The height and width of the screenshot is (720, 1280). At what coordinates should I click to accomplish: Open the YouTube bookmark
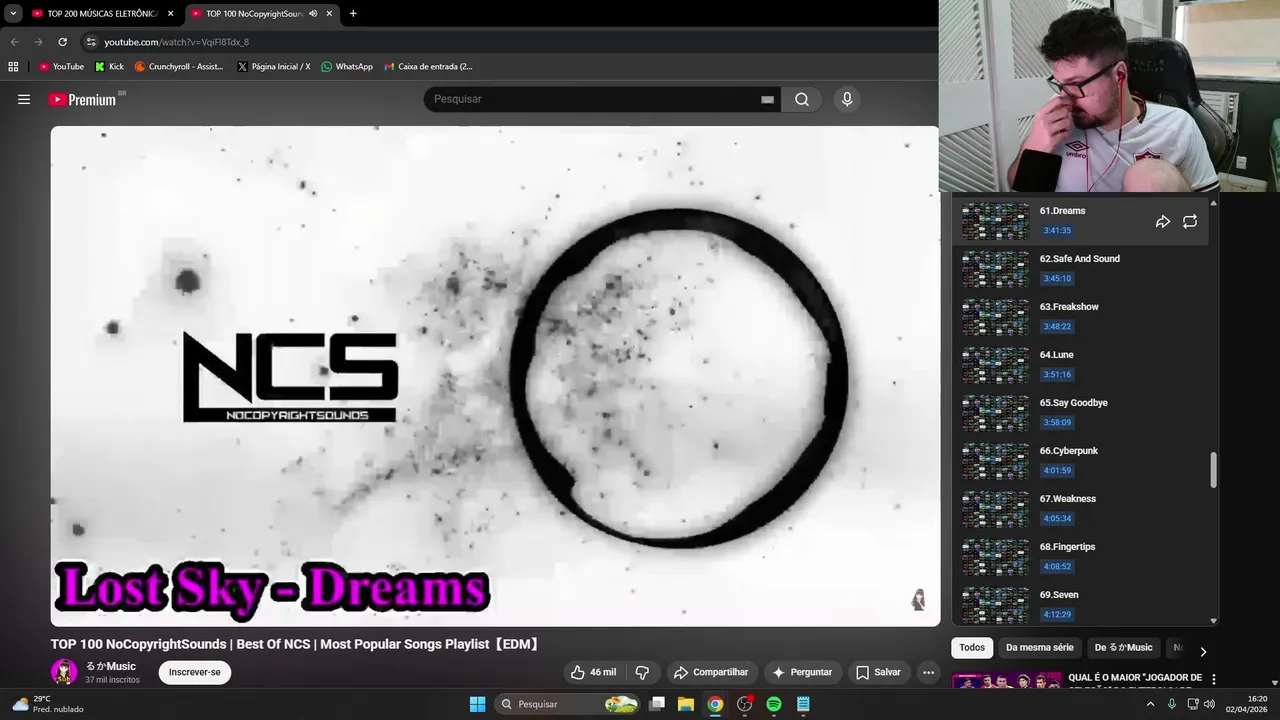61,67
